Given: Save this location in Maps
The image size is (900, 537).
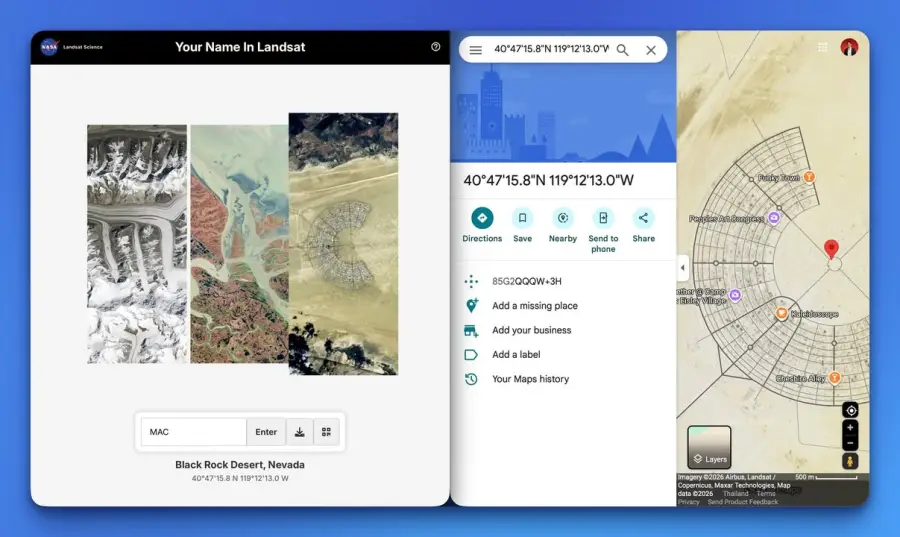Looking at the screenshot, I should 522,225.
